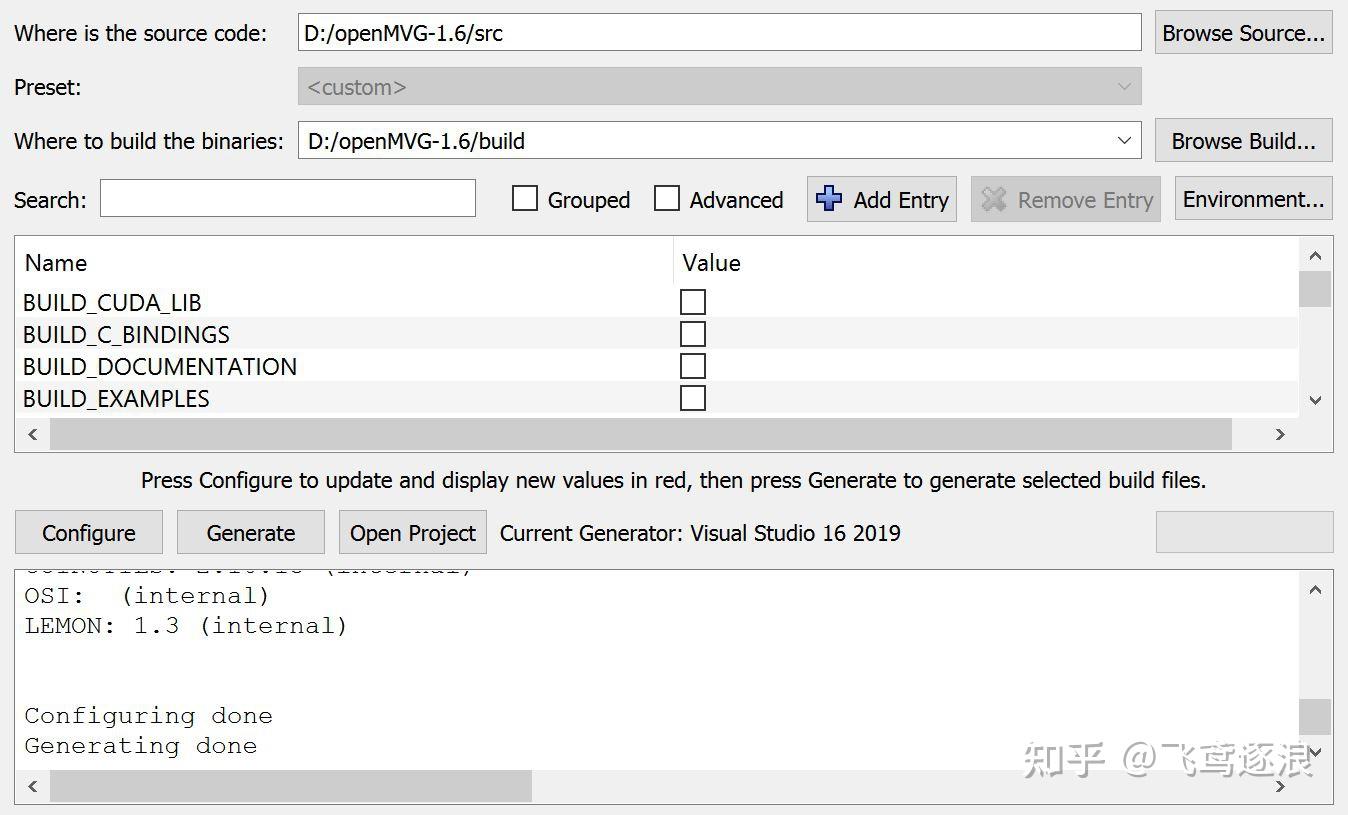Check the BUILD_DOCUMENTATION value checkbox

[693, 366]
